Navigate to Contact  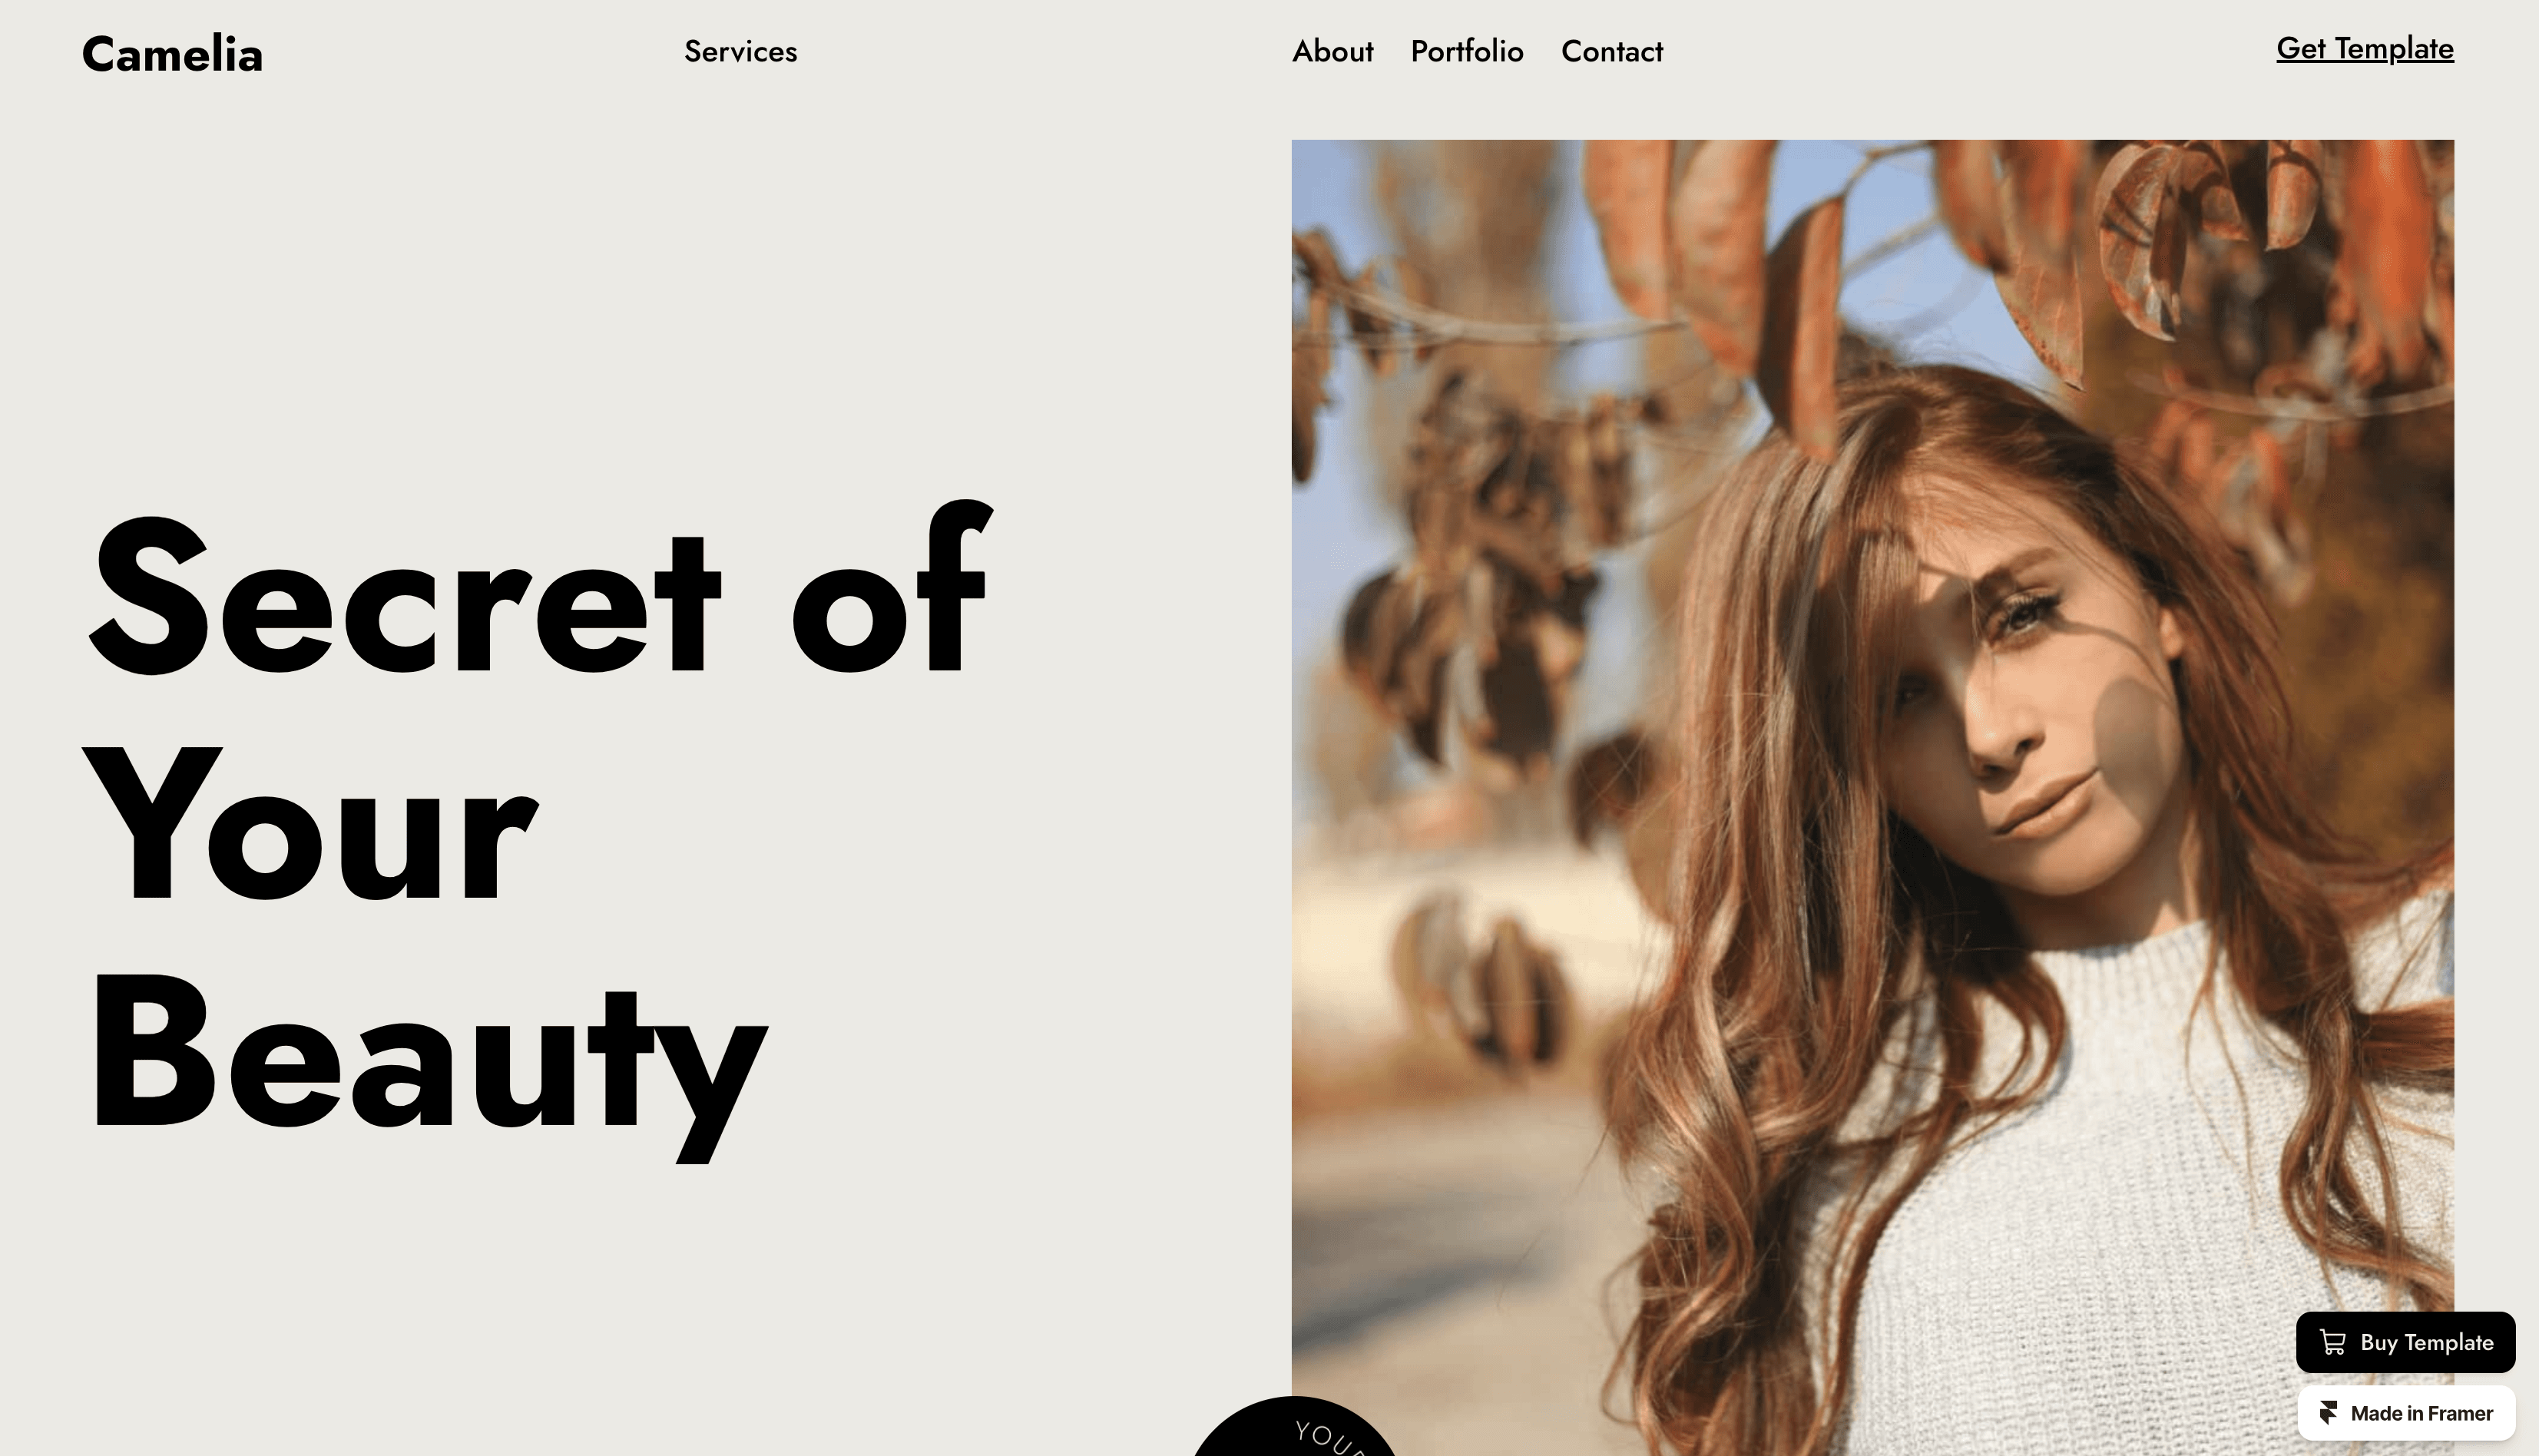point(1611,51)
